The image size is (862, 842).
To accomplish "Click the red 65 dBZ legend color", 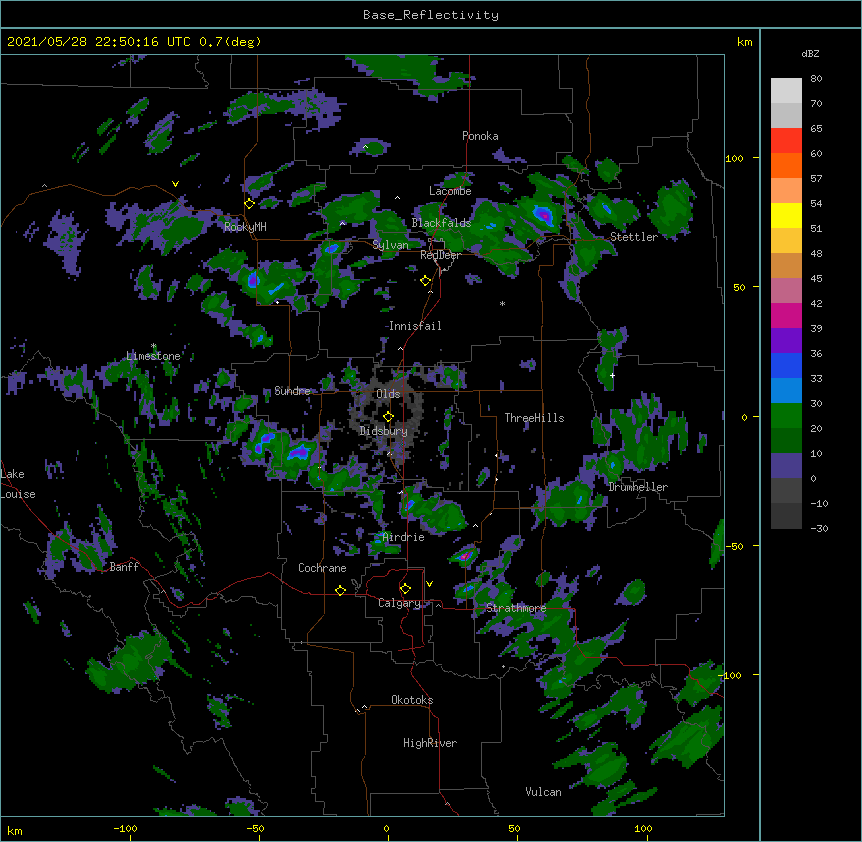I will (786, 140).
